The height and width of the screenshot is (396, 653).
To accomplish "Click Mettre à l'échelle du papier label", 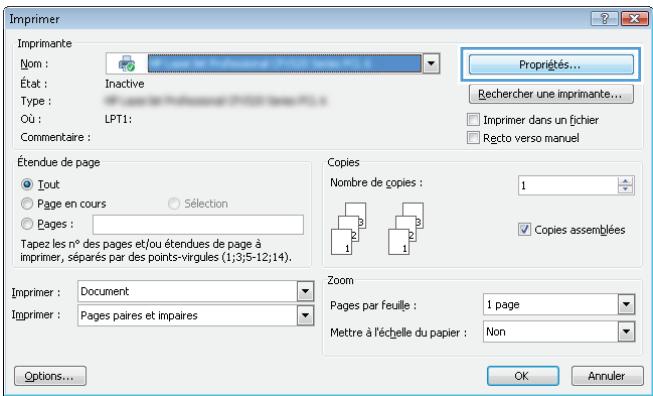I will coord(398,333).
